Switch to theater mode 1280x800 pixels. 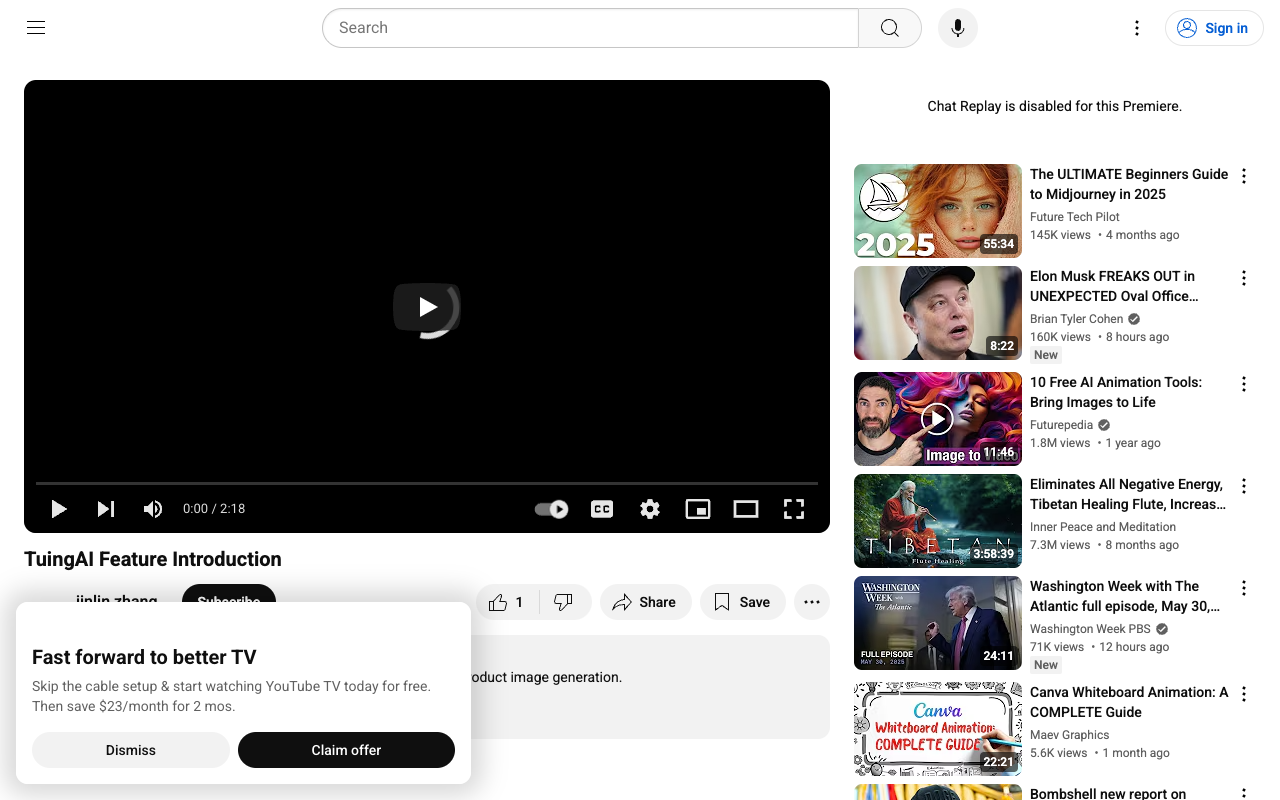(x=746, y=509)
